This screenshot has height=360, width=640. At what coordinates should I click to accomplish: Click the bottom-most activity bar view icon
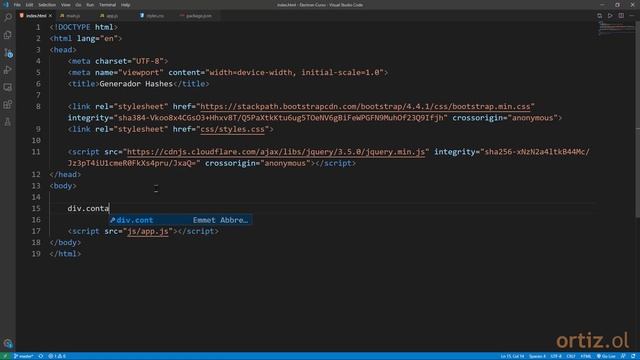(8, 122)
